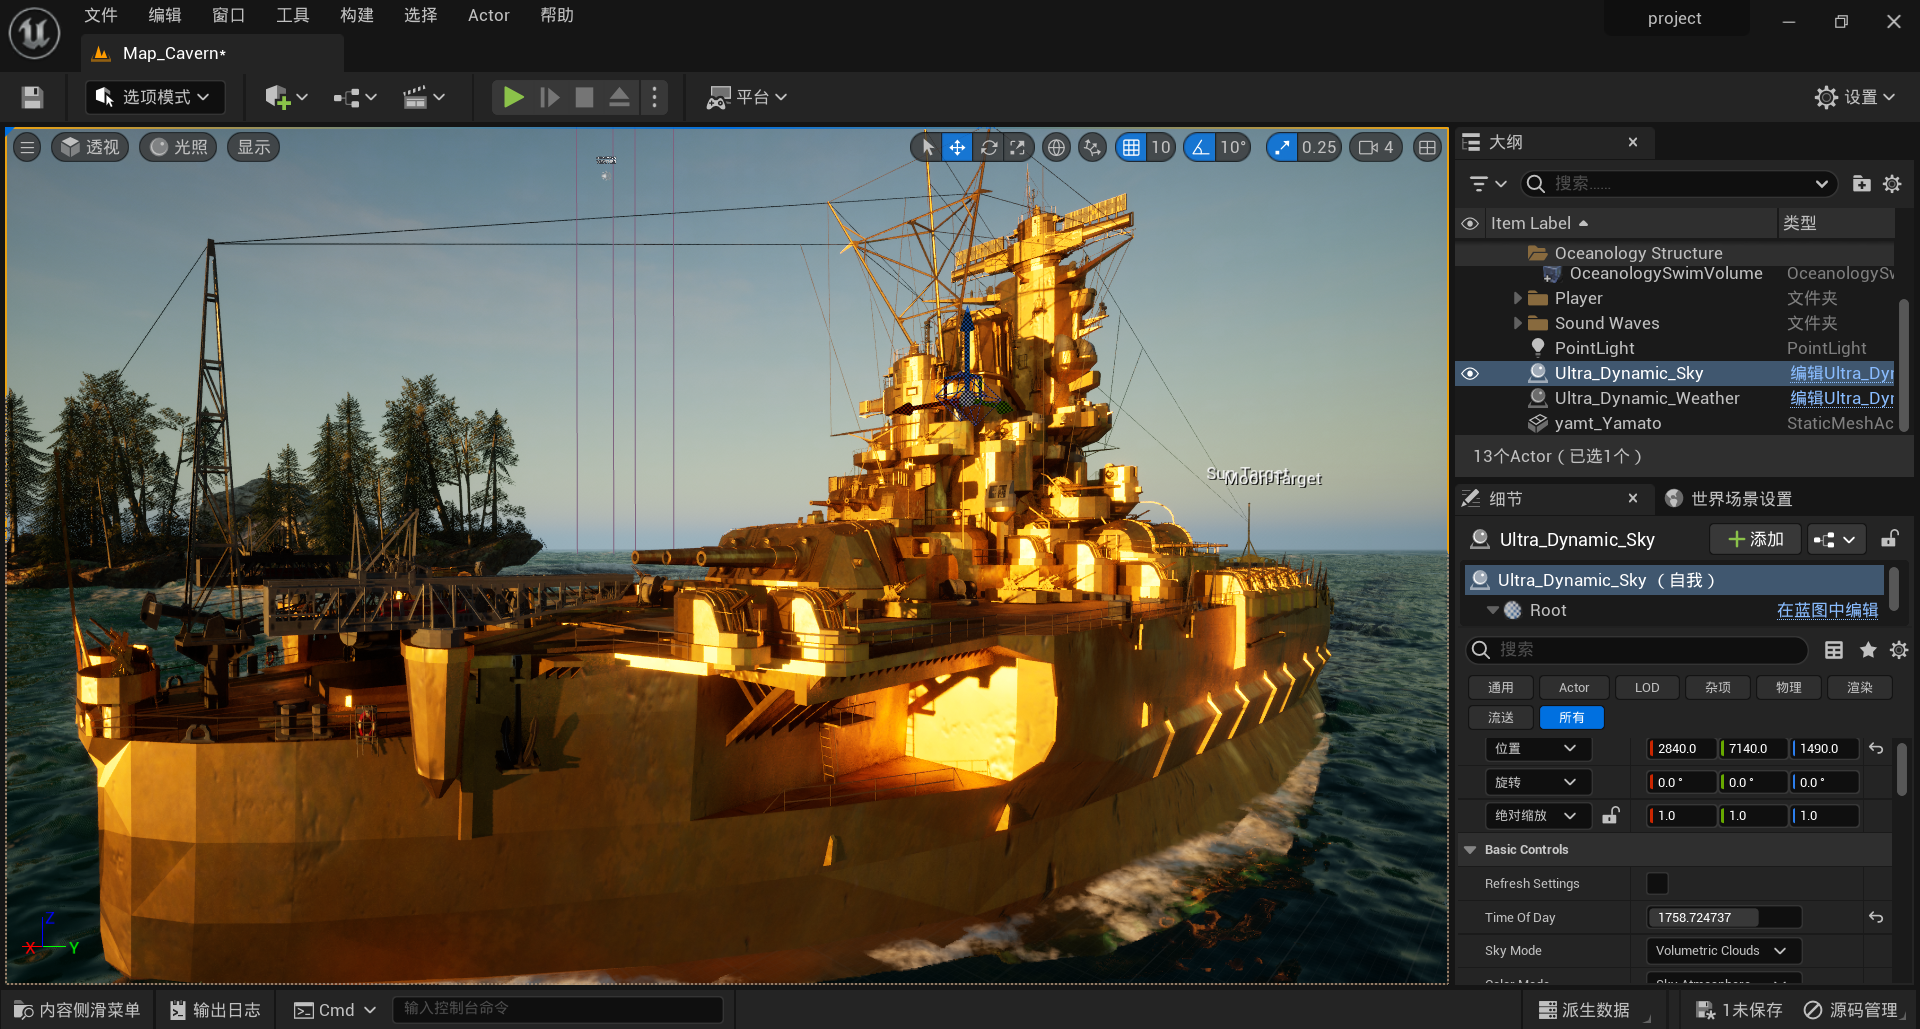Switch world/local coordinate system globe icon

click(x=1056, y=148)
